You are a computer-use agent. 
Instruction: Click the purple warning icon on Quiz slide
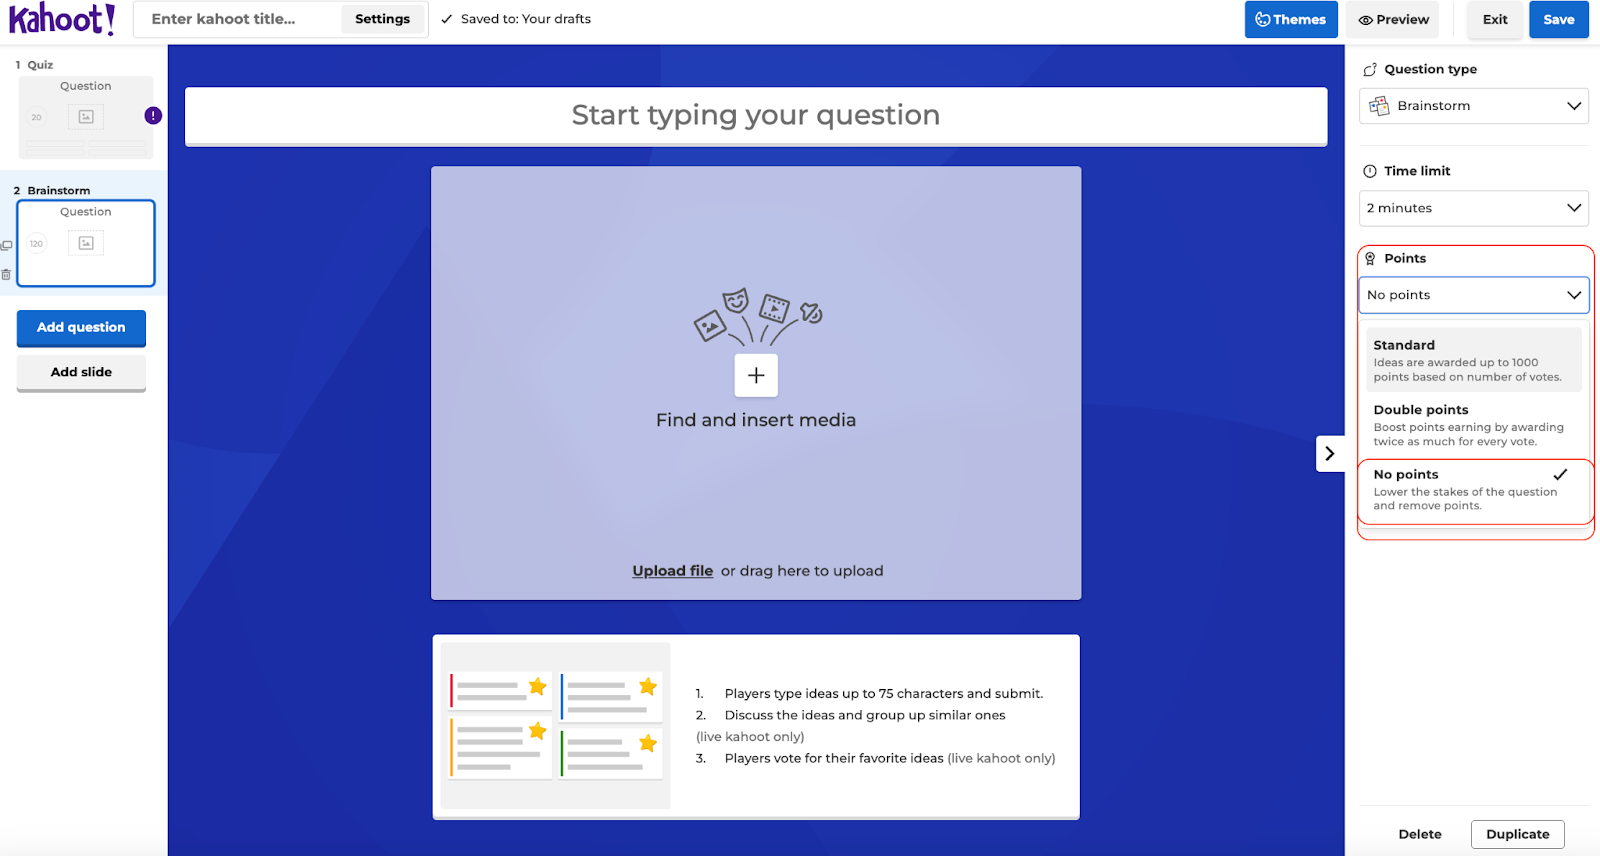(x=153, y=116)
